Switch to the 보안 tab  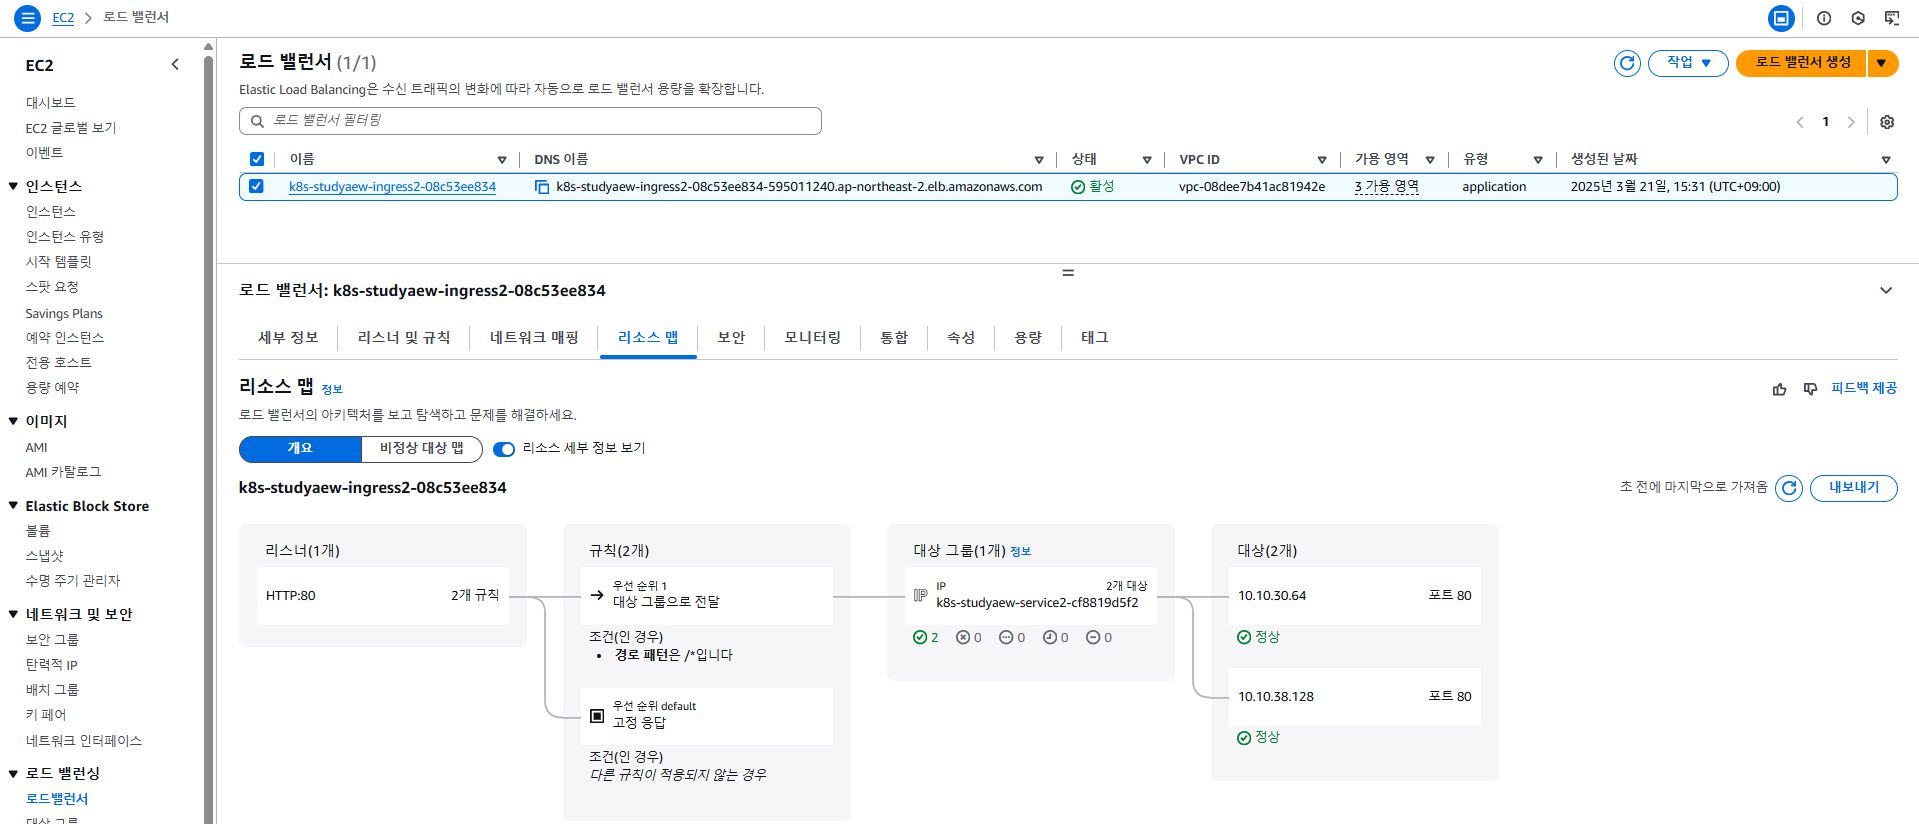tap(731, 338)
